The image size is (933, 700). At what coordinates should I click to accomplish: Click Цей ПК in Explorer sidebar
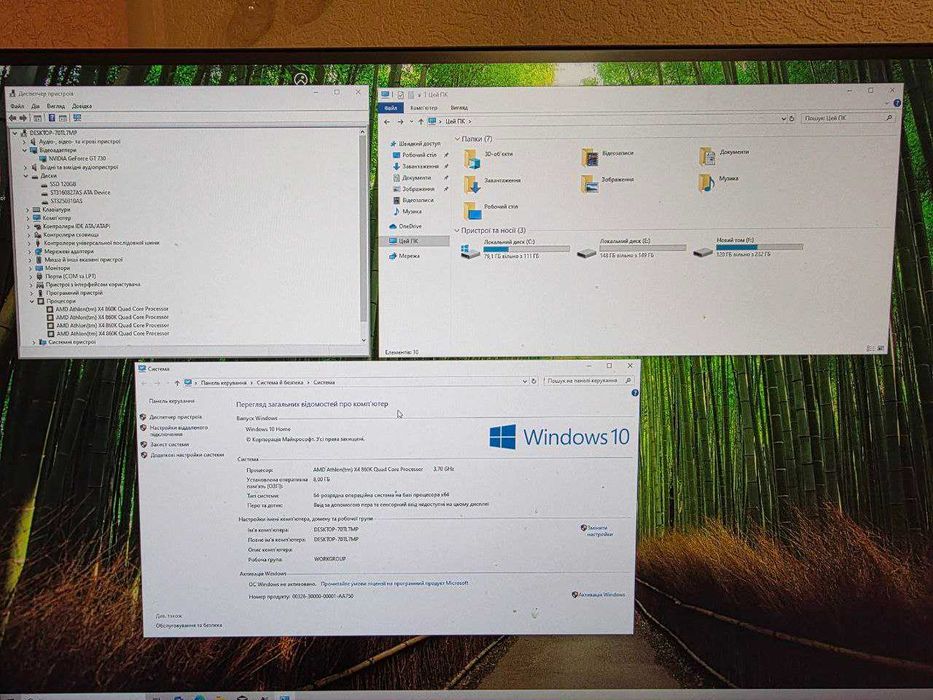[x=403, y=241]
